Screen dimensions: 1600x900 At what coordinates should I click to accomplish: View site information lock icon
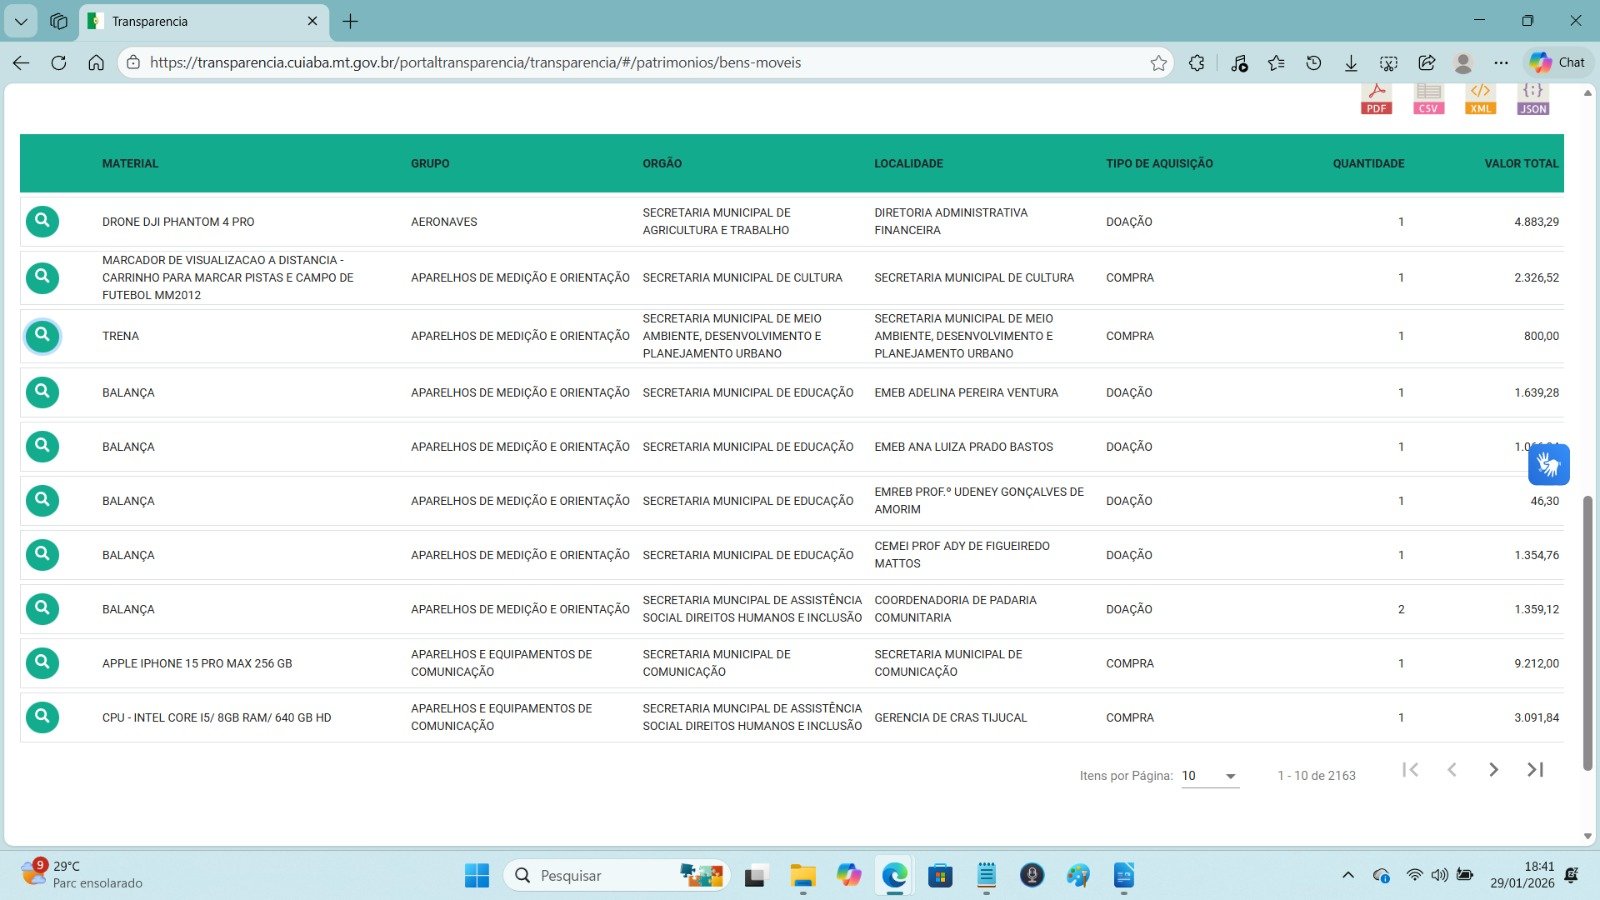(133, 63)
